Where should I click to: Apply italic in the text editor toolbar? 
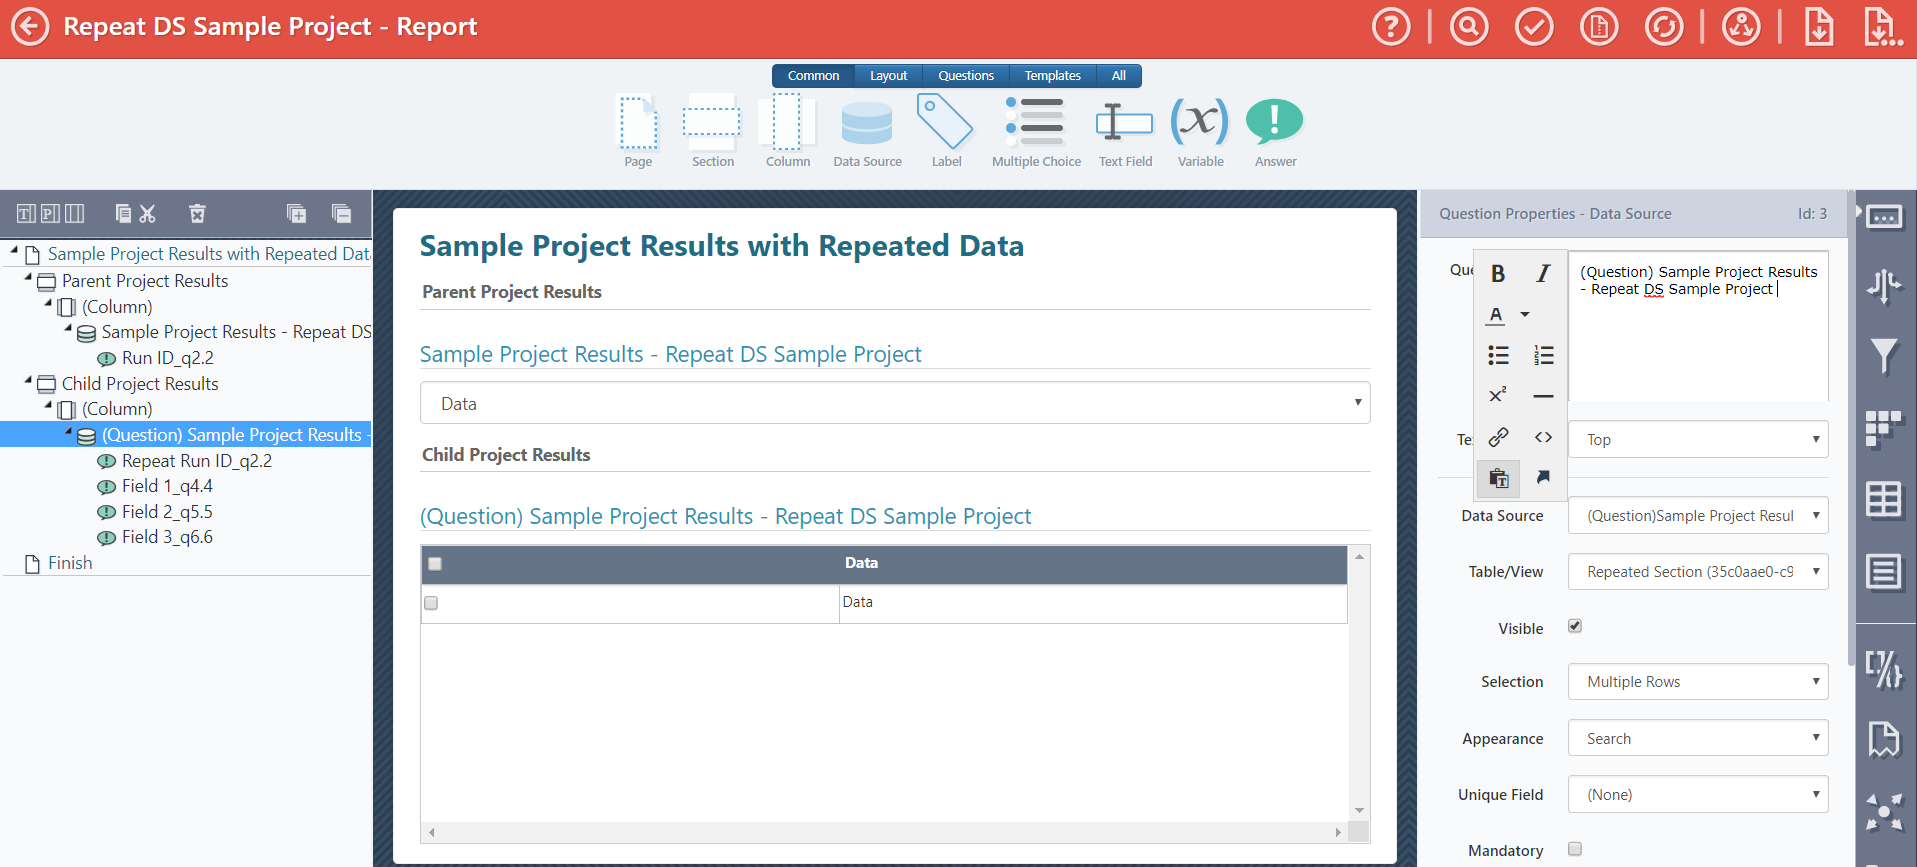1543,274
